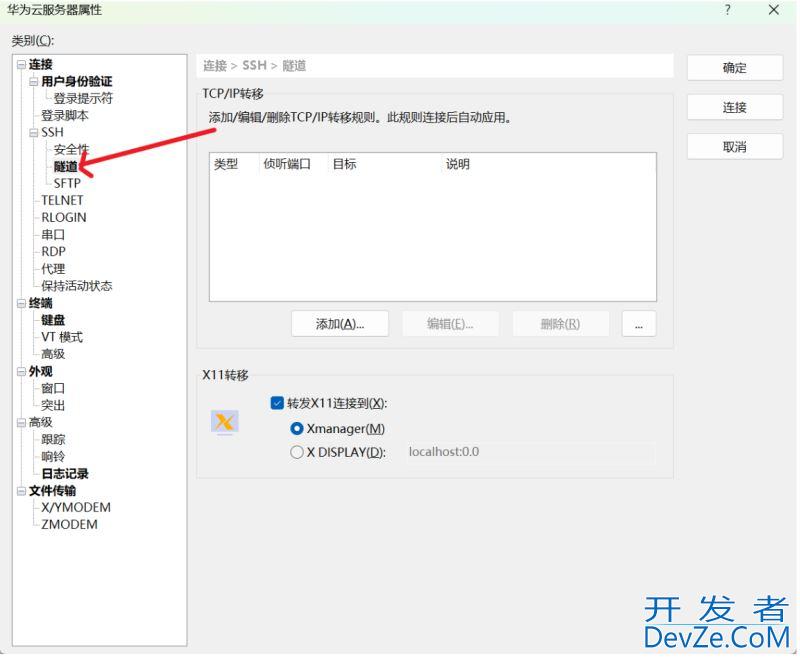Image resolution: width=800 pixels, height=659 pixels.
Task: Select 键盘 under 终端
Action: point(53,320)
